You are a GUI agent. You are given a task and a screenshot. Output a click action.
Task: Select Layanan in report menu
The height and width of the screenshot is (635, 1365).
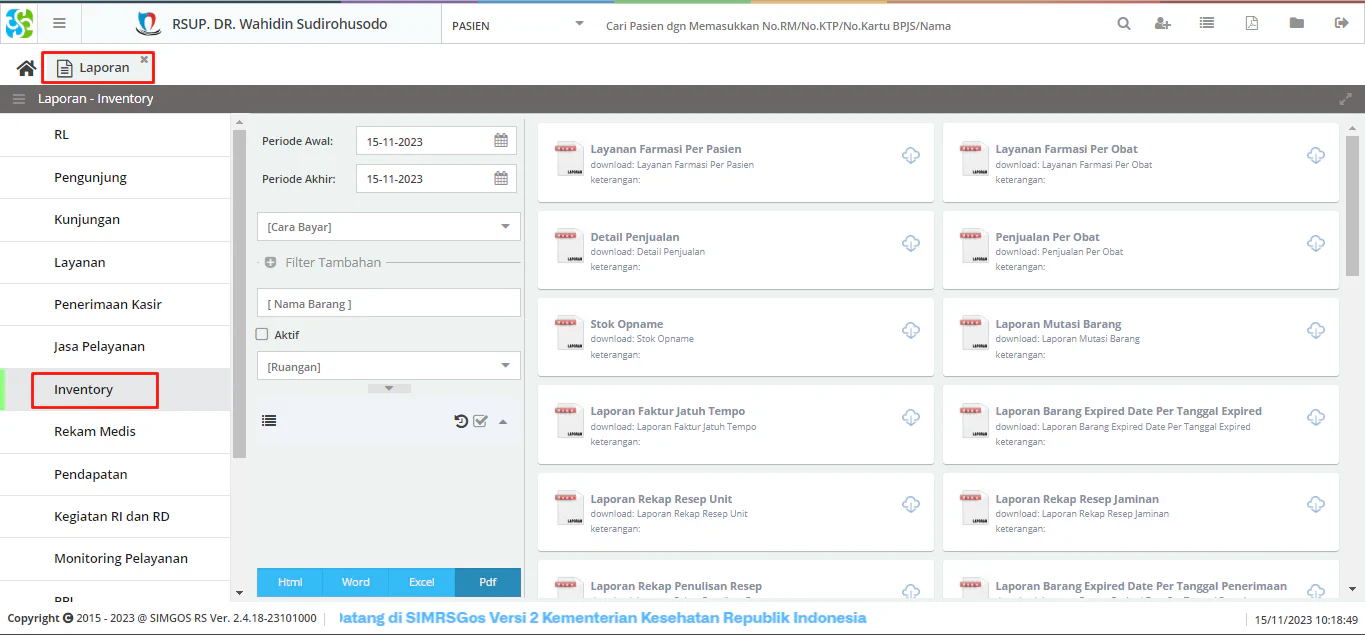coord(115,263)
